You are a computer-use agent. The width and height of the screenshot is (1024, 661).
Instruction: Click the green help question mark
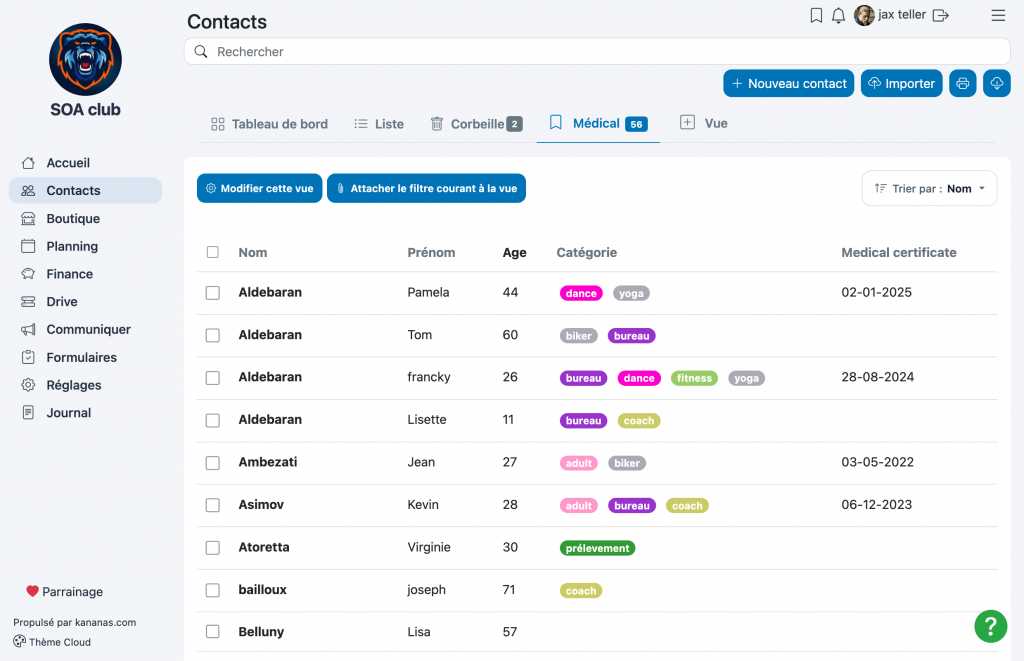pos(991,626)
